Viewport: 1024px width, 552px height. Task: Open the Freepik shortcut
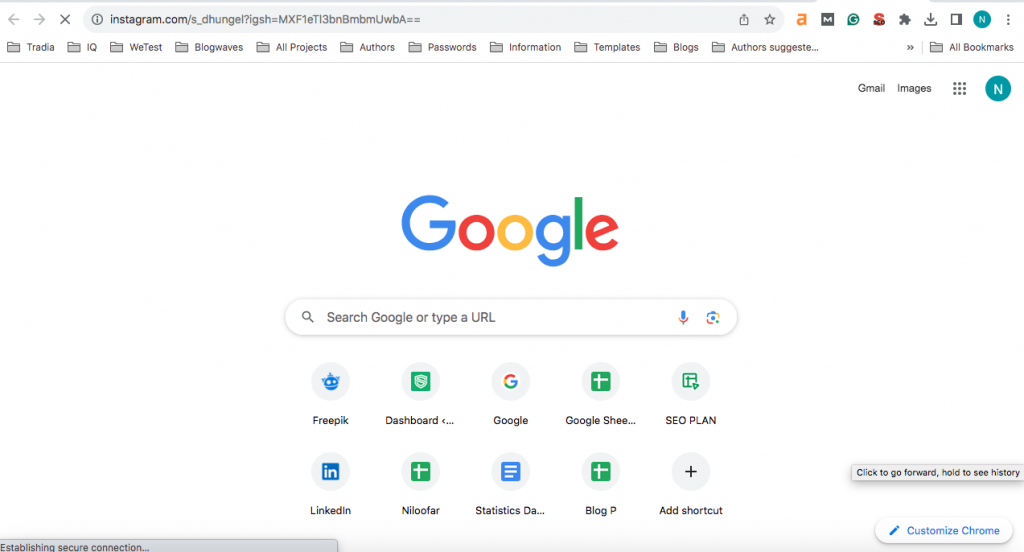click(330, 394)
